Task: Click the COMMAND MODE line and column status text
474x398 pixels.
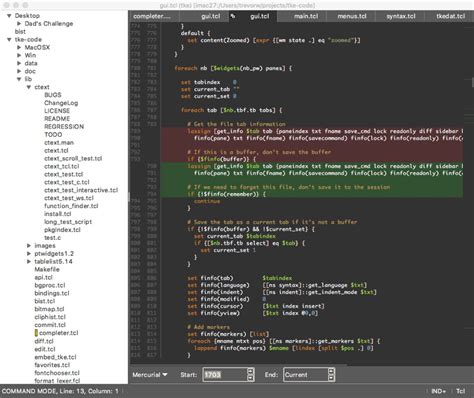Action: coord(60,391)
